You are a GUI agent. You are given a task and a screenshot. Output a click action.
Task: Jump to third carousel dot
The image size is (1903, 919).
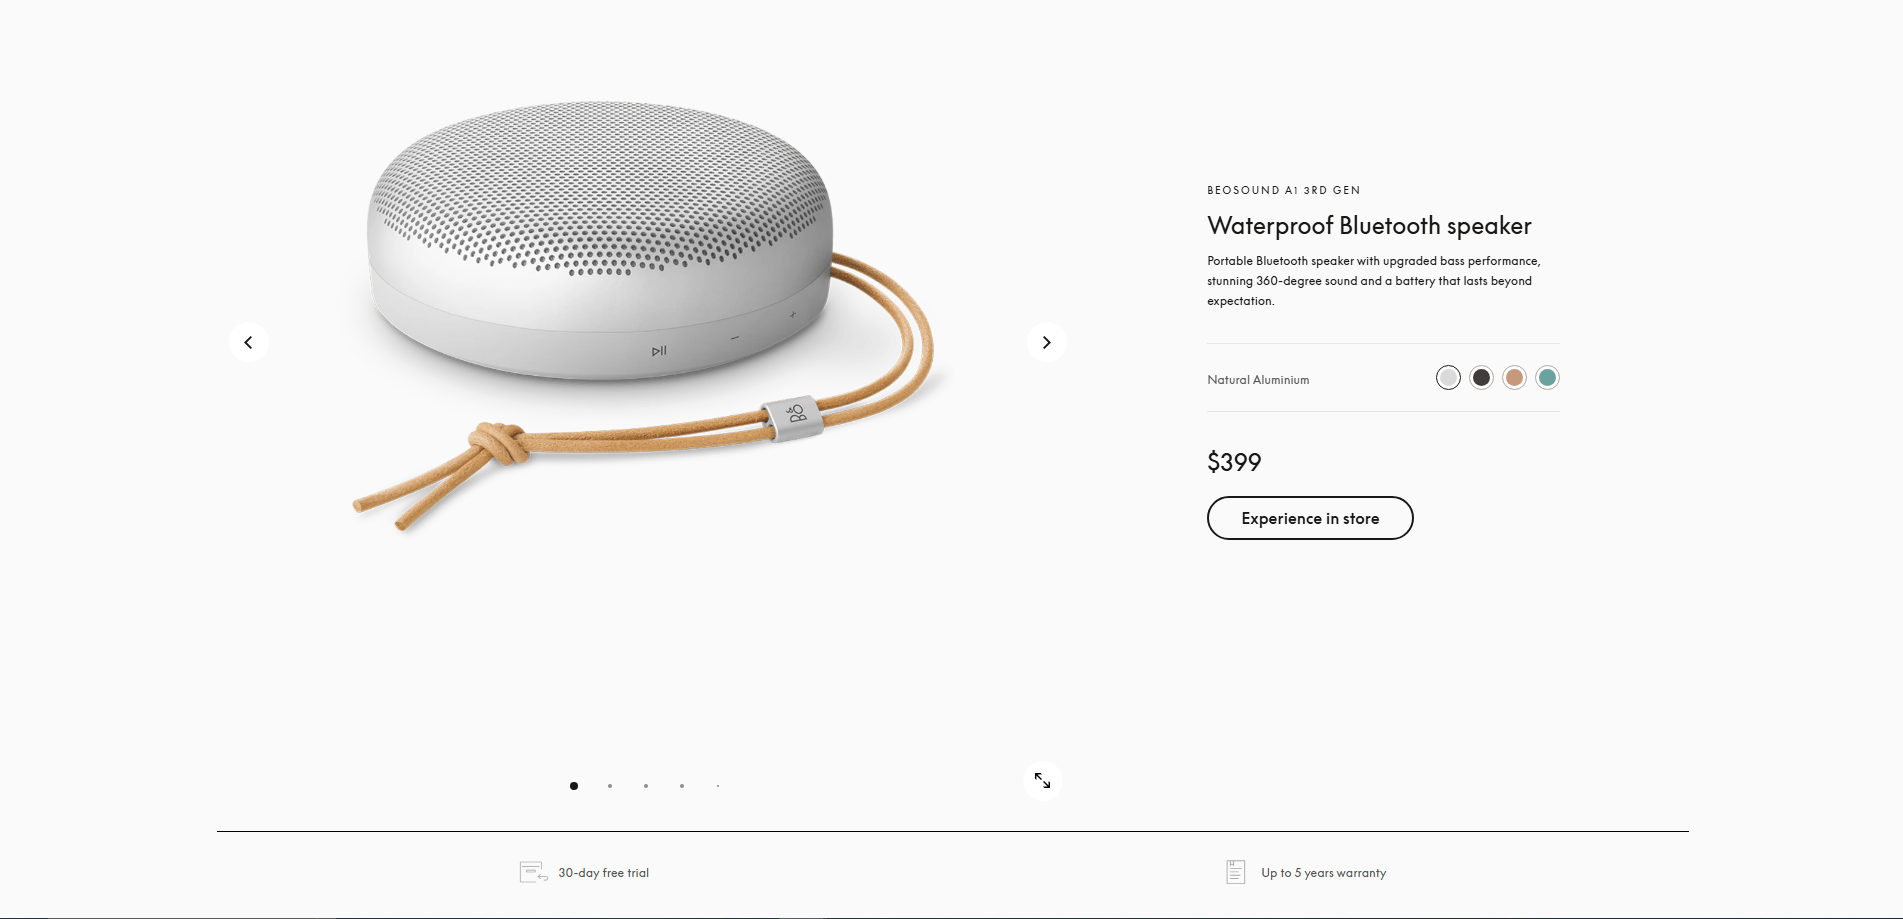click(646, 786)
